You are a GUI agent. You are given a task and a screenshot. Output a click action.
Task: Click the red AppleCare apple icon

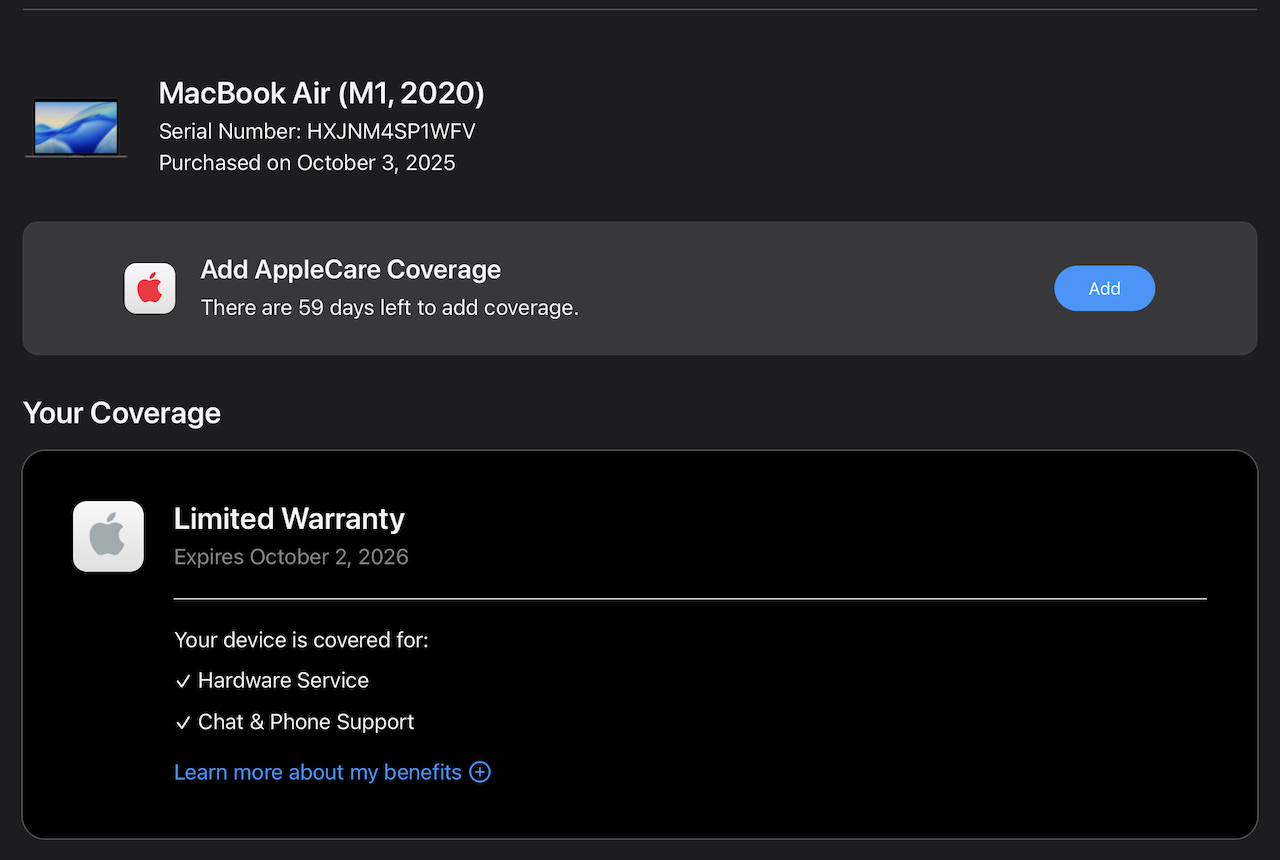(150, 288)
